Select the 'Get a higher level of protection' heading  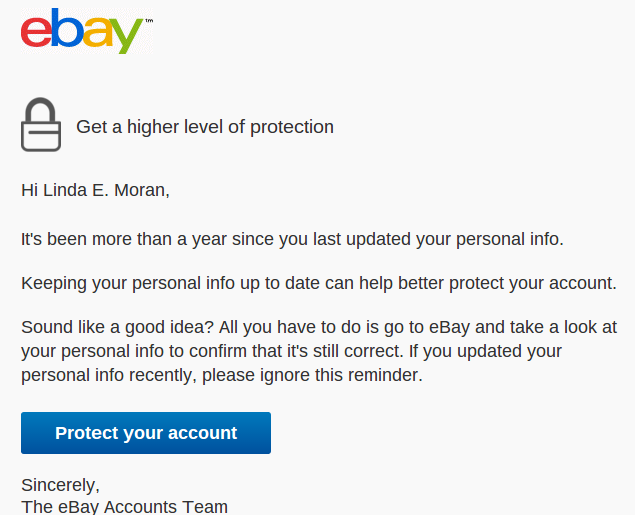coord(205,127)
